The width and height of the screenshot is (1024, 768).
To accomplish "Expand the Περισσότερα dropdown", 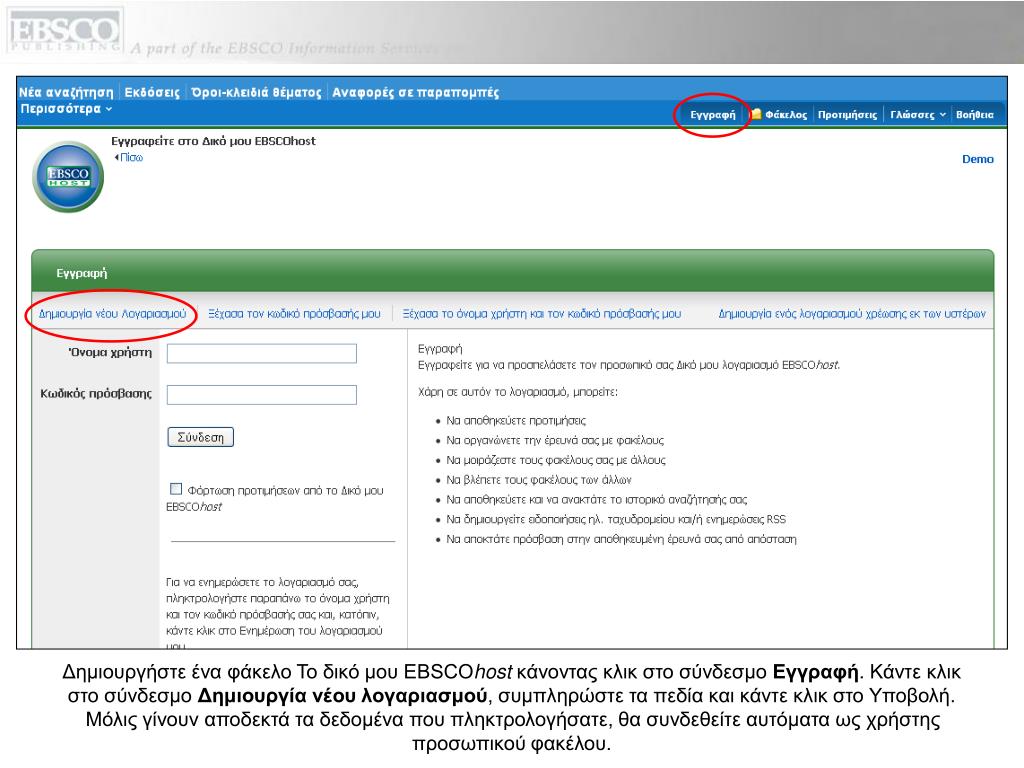I will tap(66, 108).
